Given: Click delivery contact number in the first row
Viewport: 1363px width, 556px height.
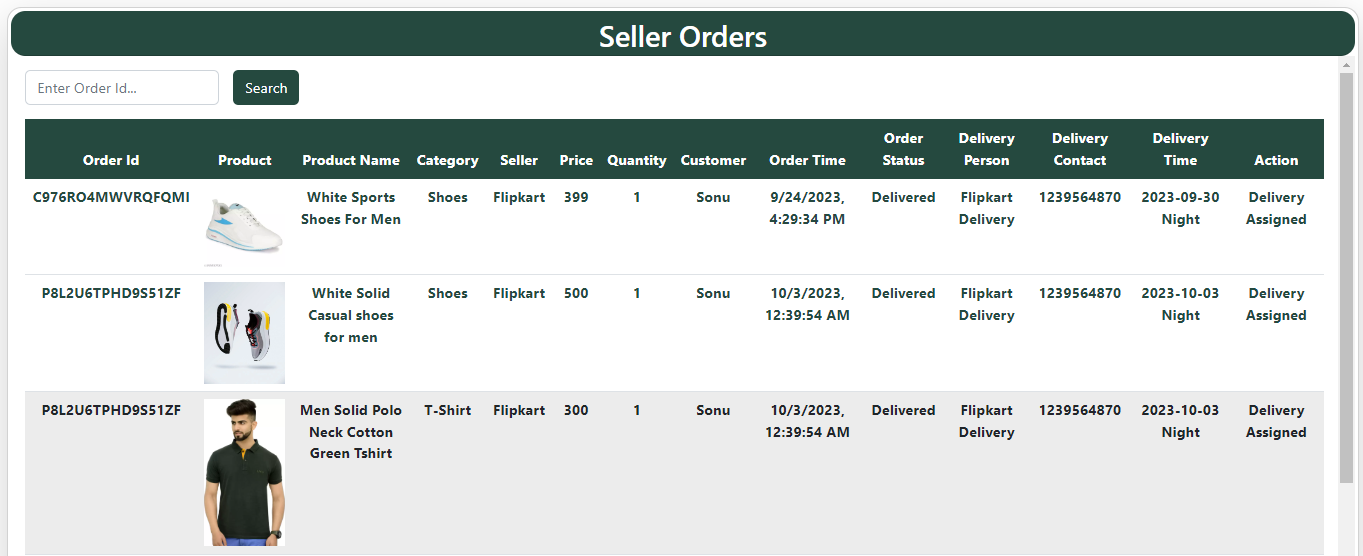Looking at the screenshot, I should [1080, 197].
